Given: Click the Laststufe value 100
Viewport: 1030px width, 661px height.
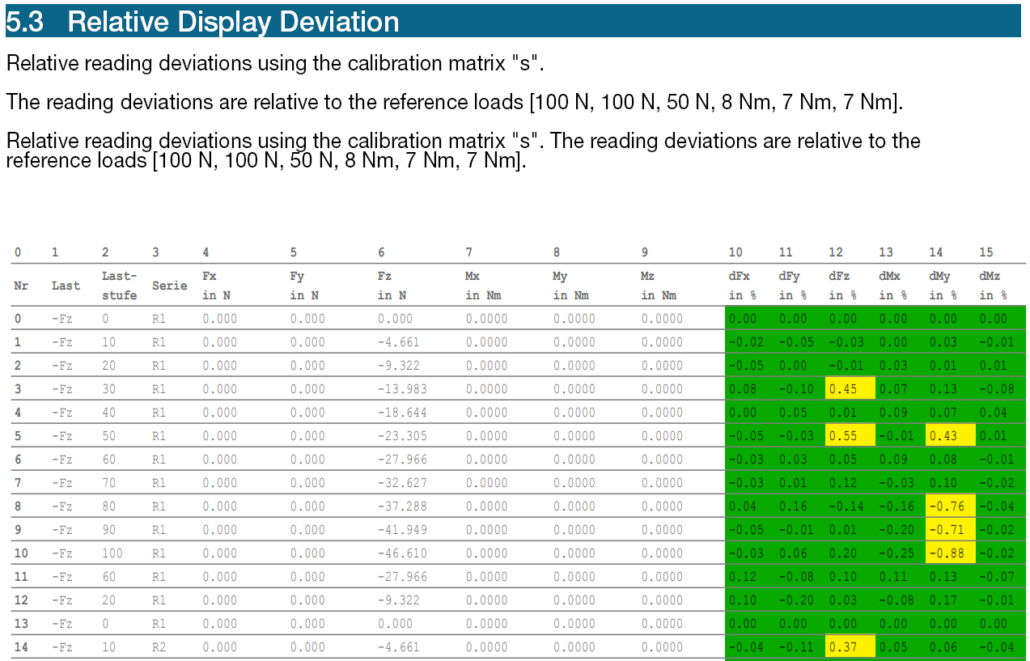Looking at the screenshot, I should [112, 553].
